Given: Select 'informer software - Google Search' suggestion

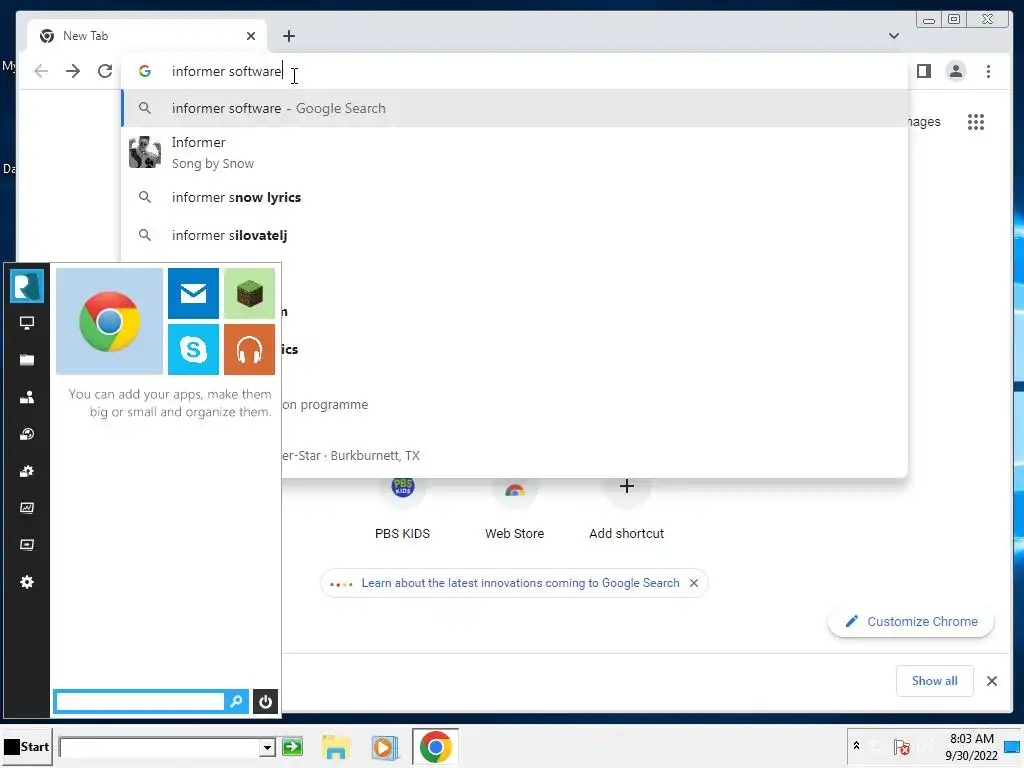Looking at the screenshot, I should point(515,108).
